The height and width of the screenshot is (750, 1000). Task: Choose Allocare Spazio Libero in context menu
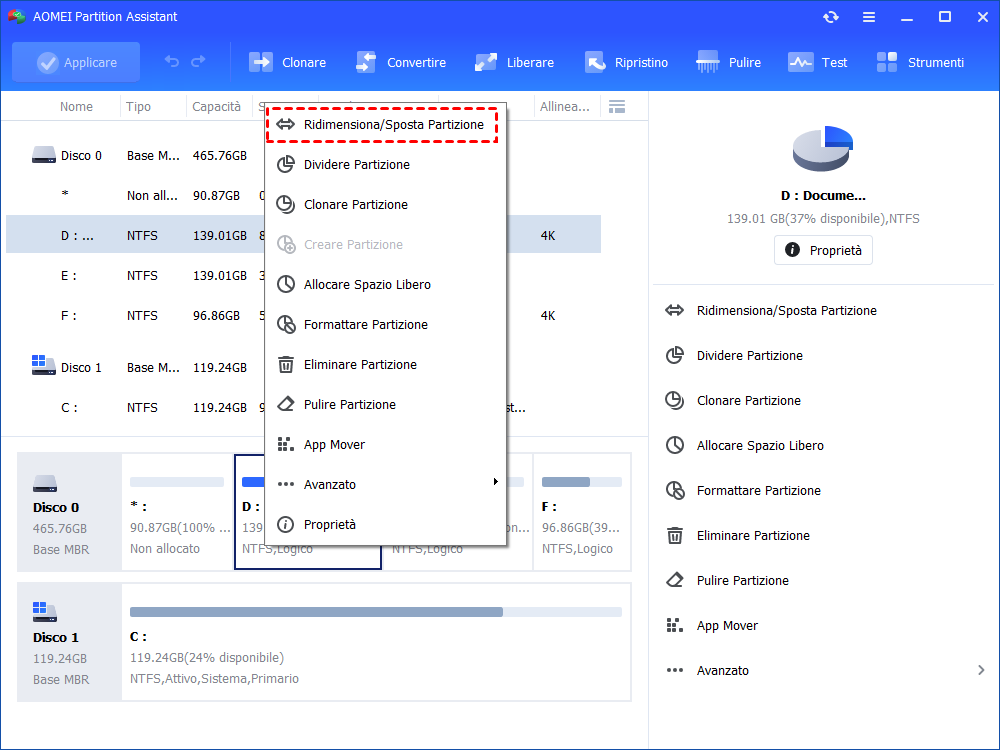point(385,284)
